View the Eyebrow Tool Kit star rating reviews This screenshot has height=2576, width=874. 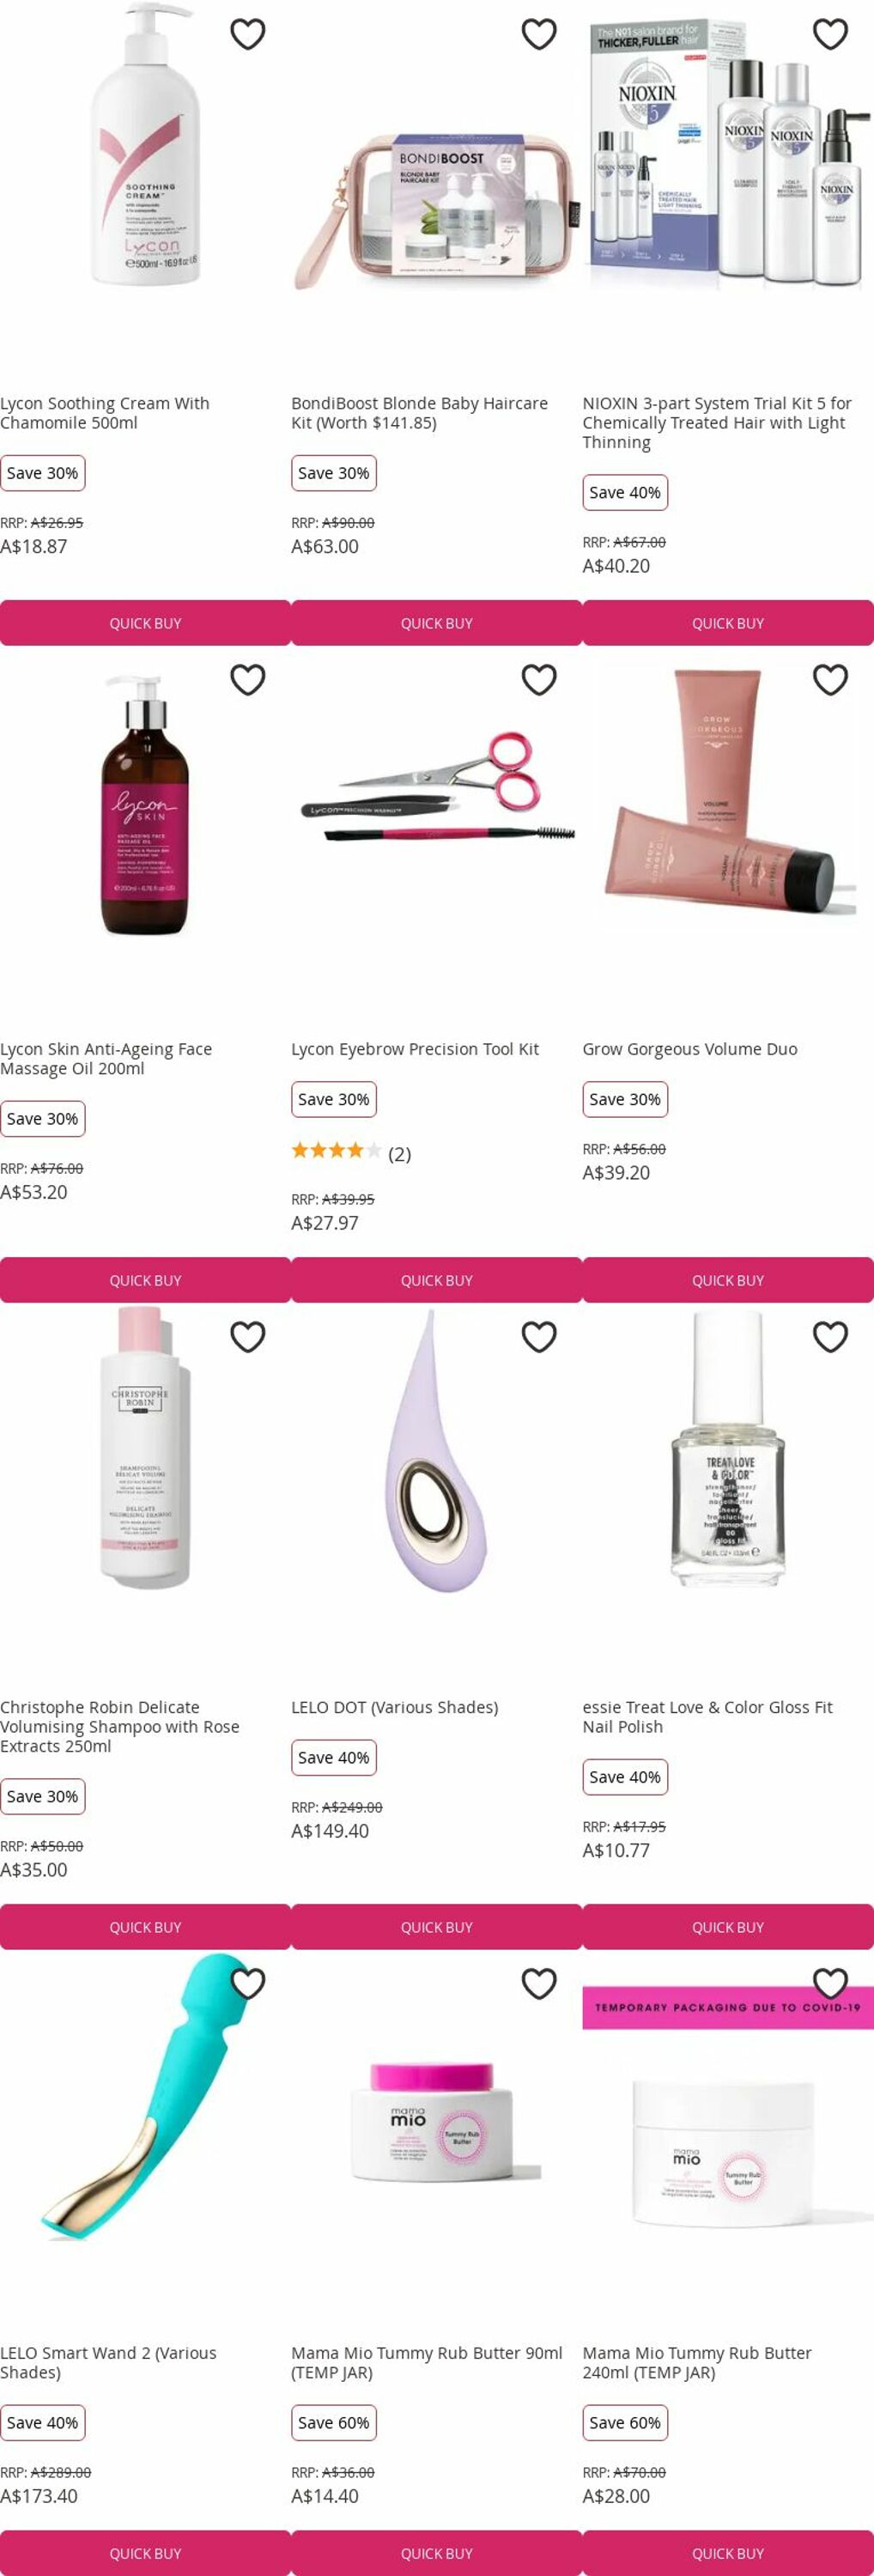pyautogui.click(x=351, y=1153)
